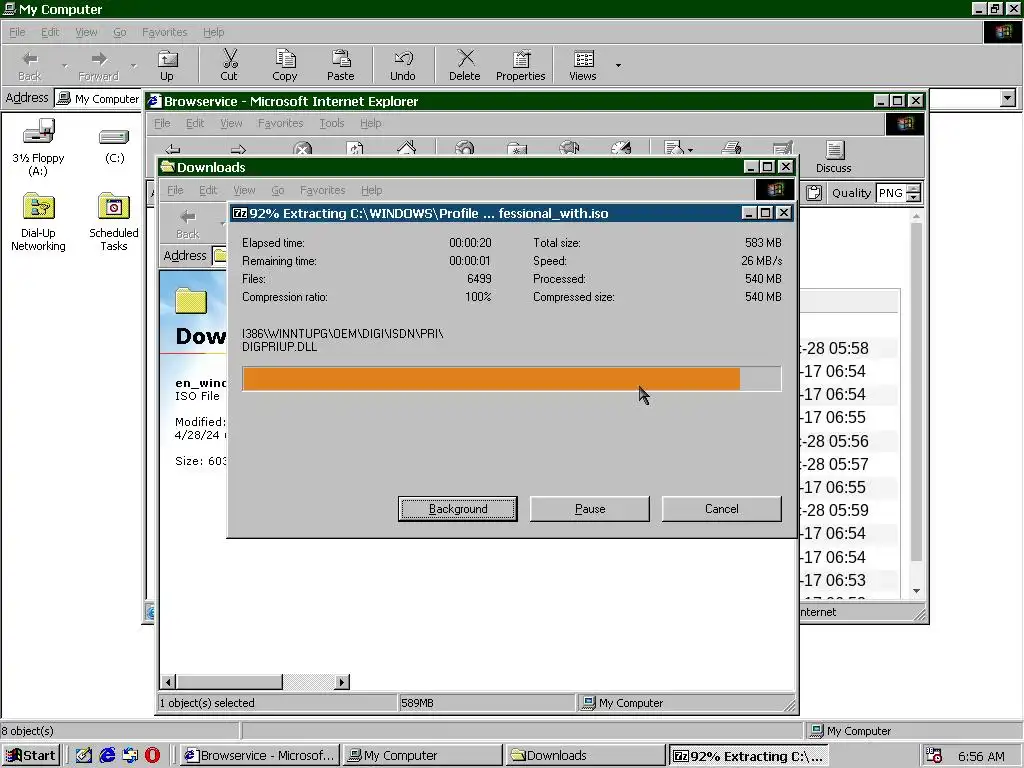The height and width of the screenshot is (768, 1024).
Task: Click the 6:56 AM clock
Action: pos(981,756)
